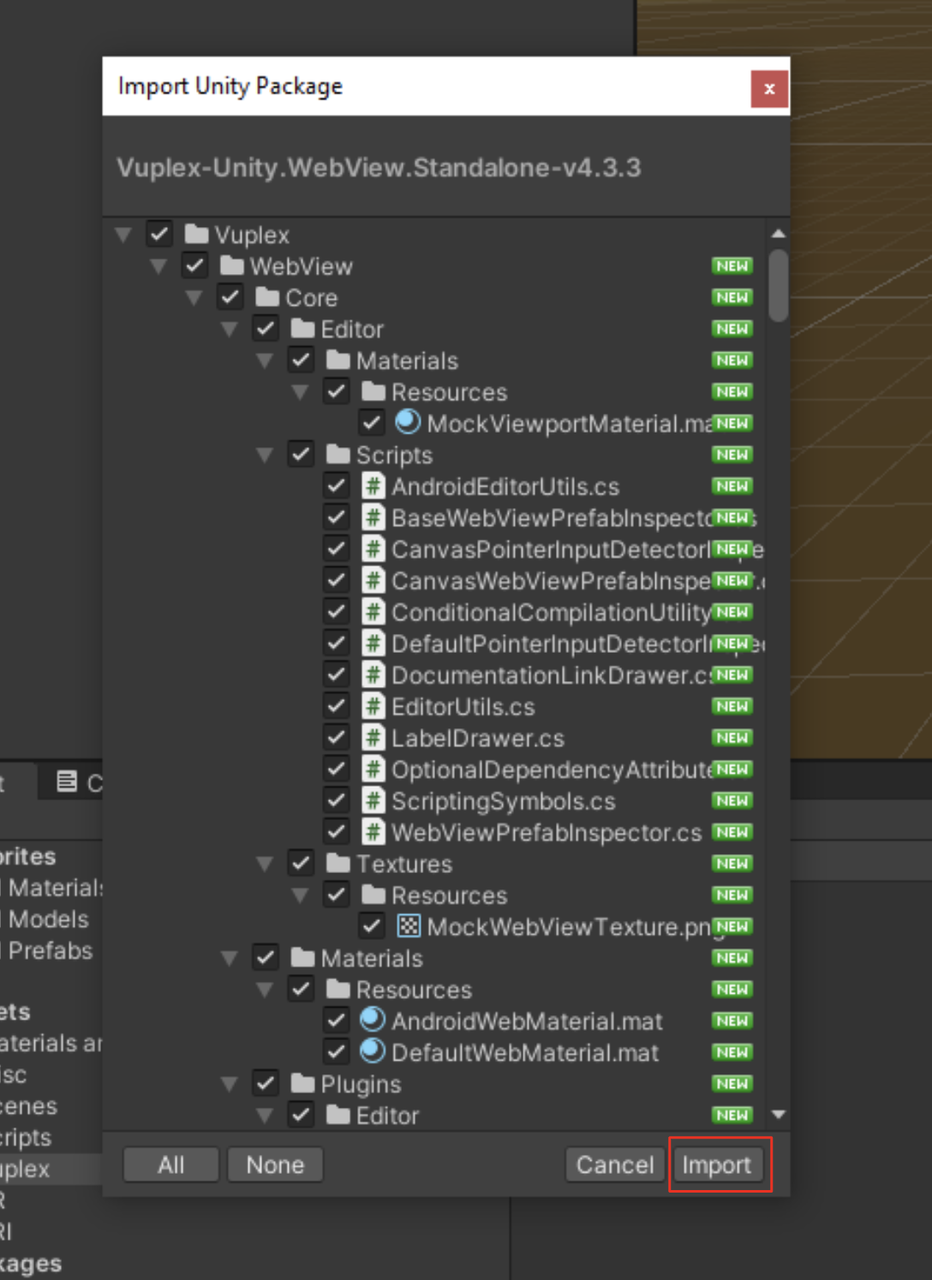The image size is (932, 1280).
Task: Uncheck the Vuplex root folder checkbox
Action: (159, 235)
